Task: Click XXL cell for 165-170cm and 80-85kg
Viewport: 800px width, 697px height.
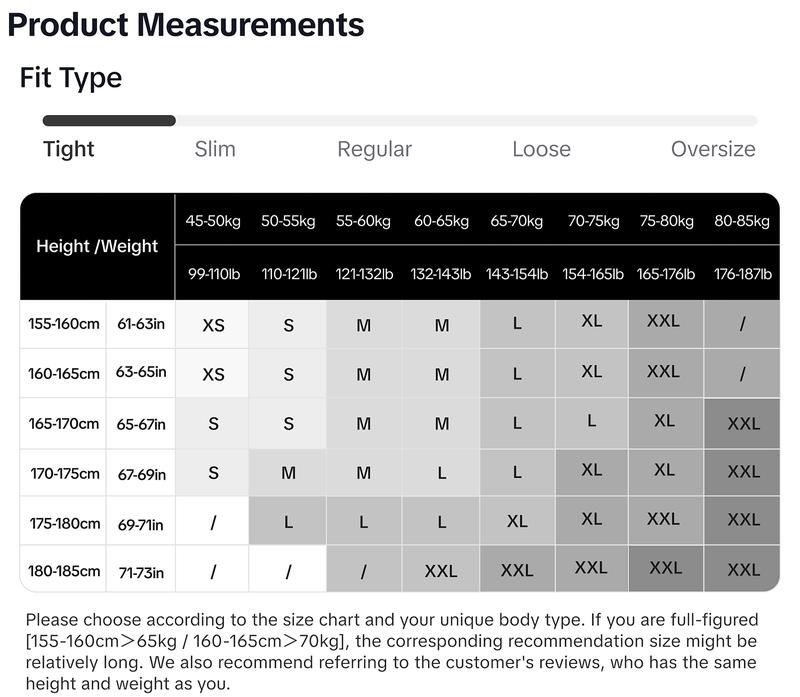Action: tap(743, 424)
